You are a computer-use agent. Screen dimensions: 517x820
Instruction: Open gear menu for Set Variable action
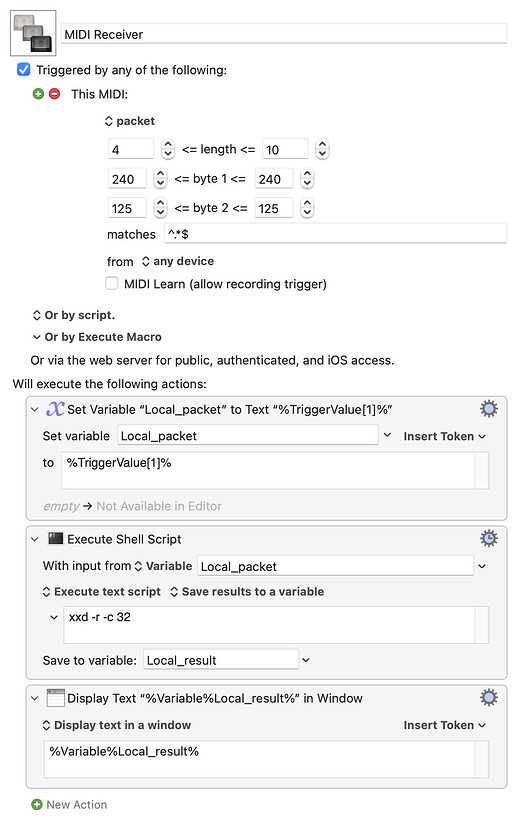[x=489, y=409]
